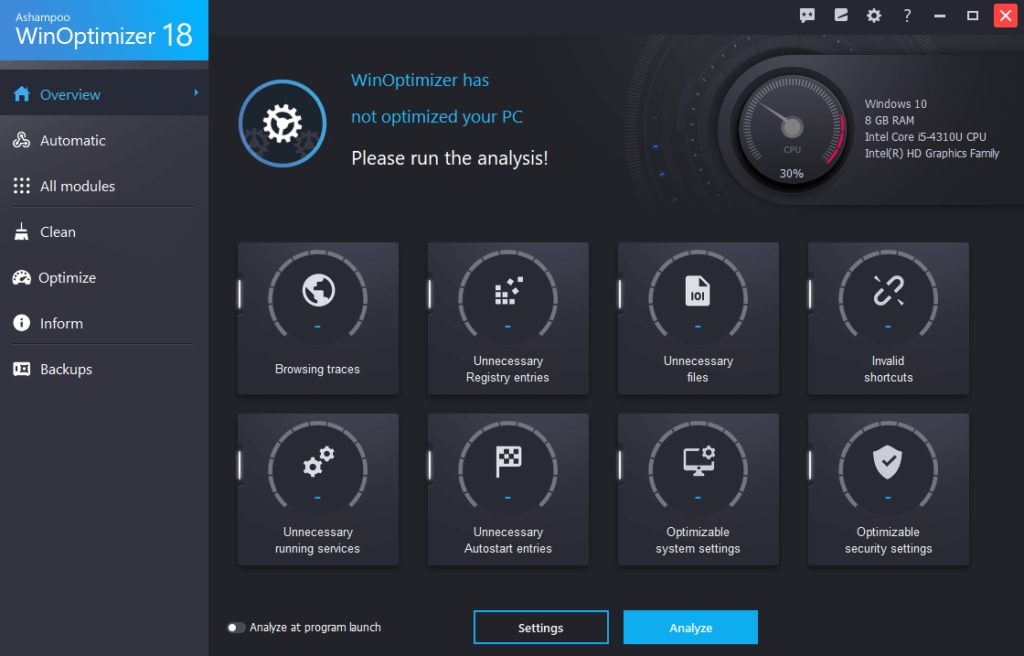Click the Settings button
Image resolution: width=1024 pixels, height=656 pixels.
click(x=541, y=627)
